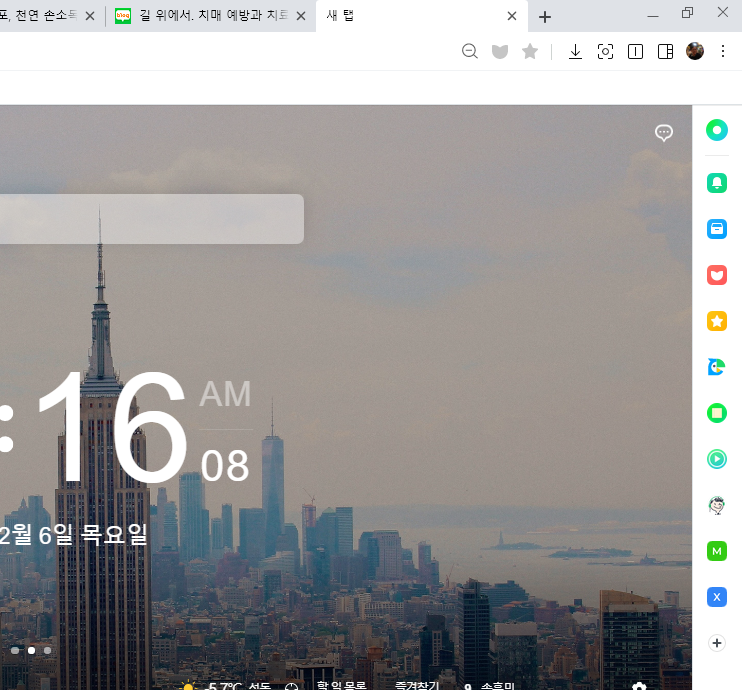This screenshot has height=690, width=742.
Task: Open a new tab with plus button
Action: [545, 17]
